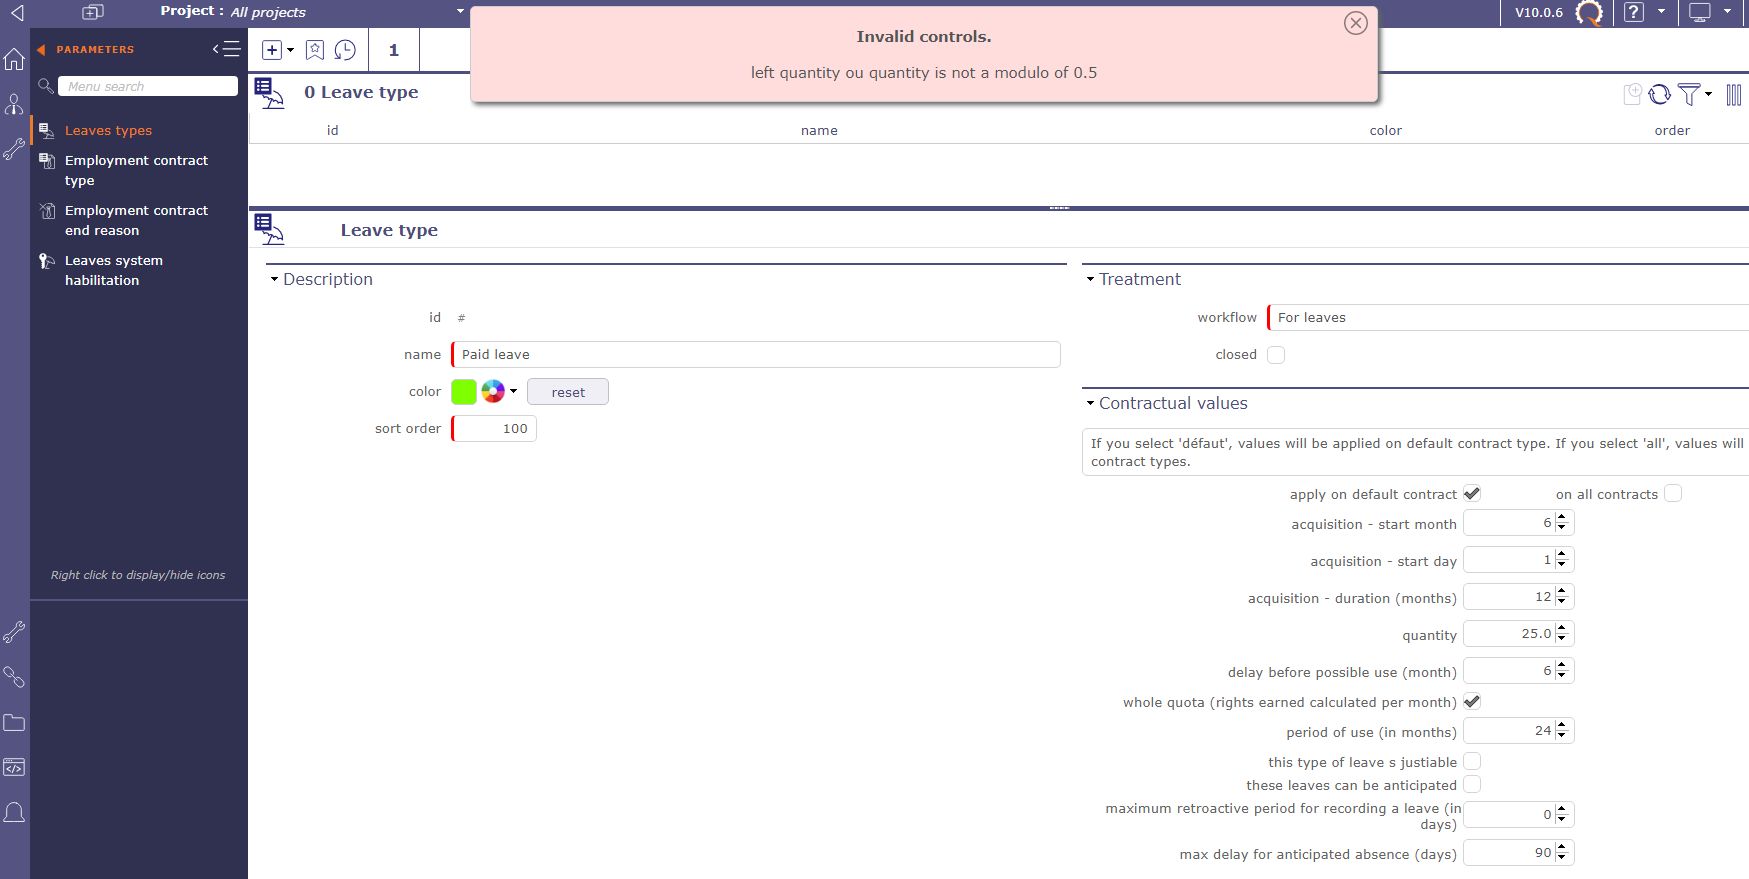This screenshot has width=1749, height=879.
Task: Sort by the color column header
Action: point(1385,130)
